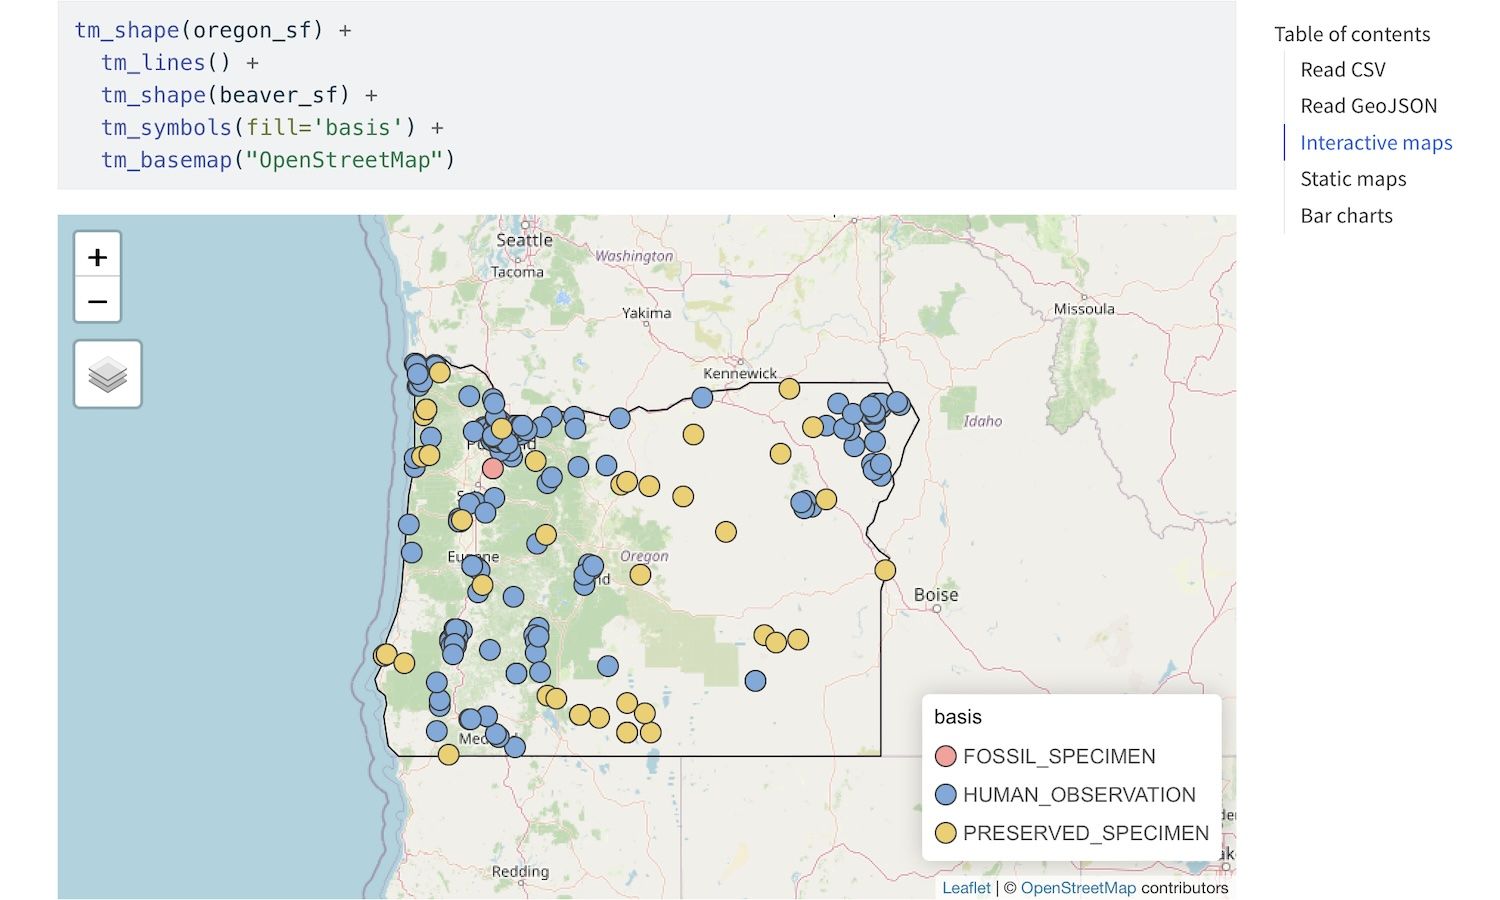Click the map zoom out minus button
The width and height of the screenshot is (1500, 900).
97,301
